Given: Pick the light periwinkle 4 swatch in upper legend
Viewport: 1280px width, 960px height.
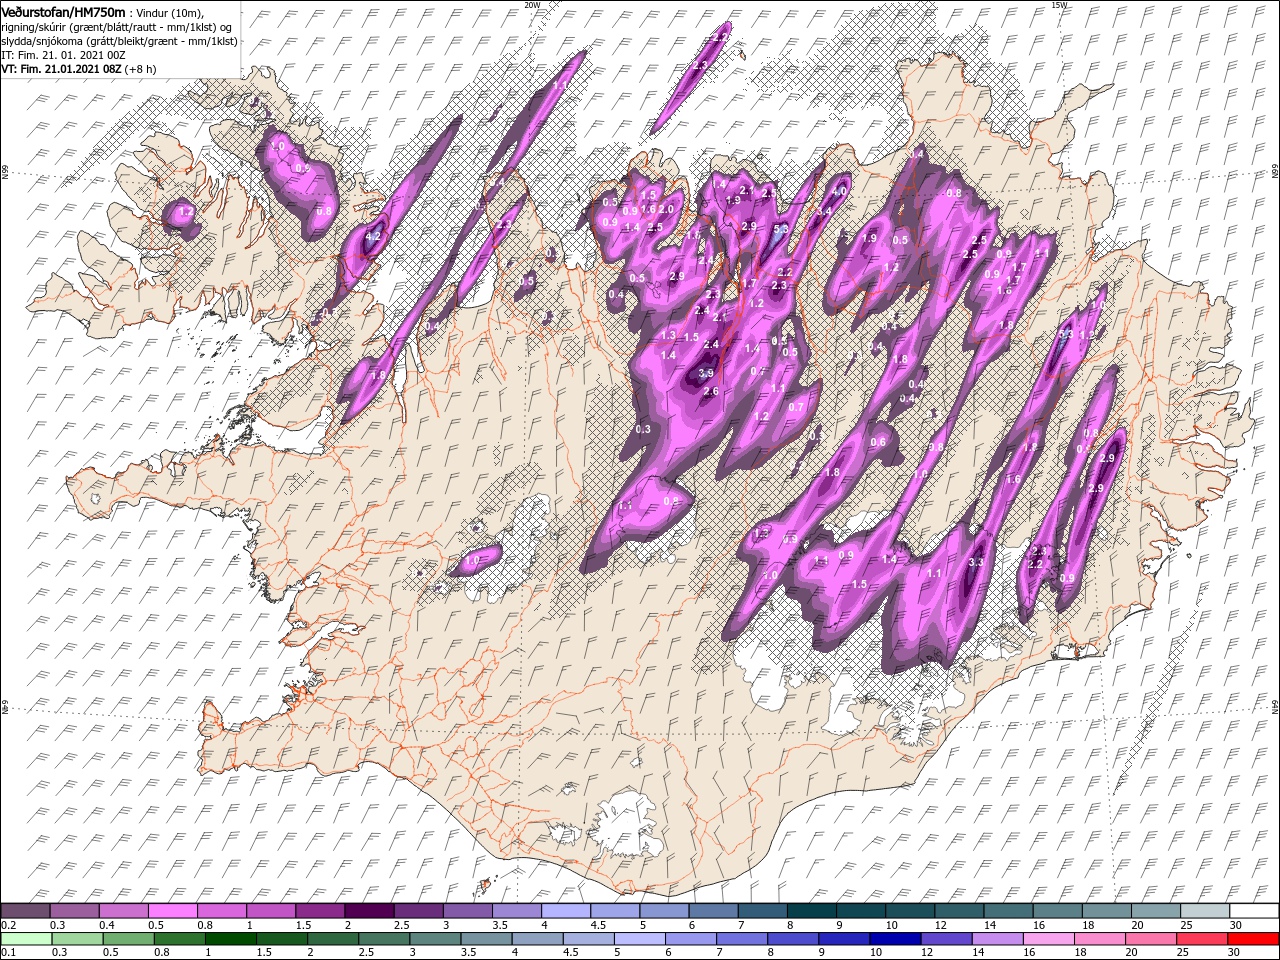Looking at the screenshot, I should [566, 911].
